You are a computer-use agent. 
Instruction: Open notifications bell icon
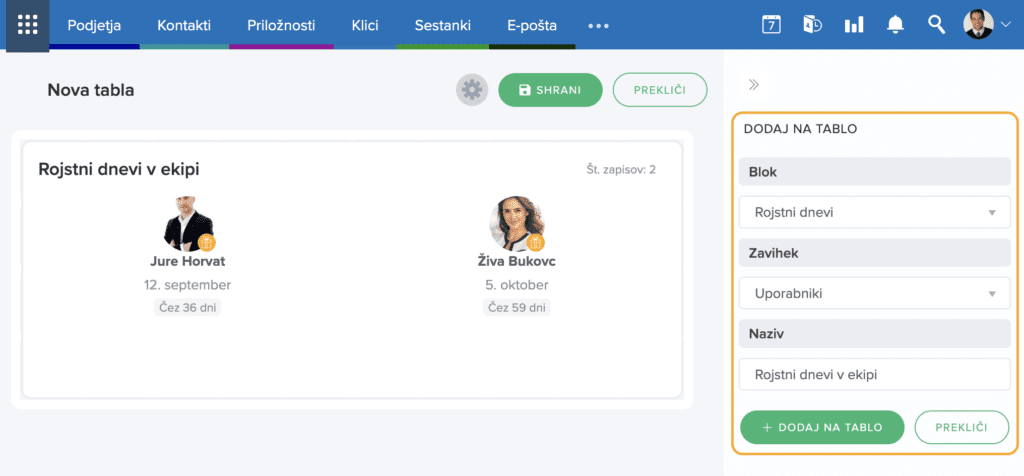[x=895, y=25]
